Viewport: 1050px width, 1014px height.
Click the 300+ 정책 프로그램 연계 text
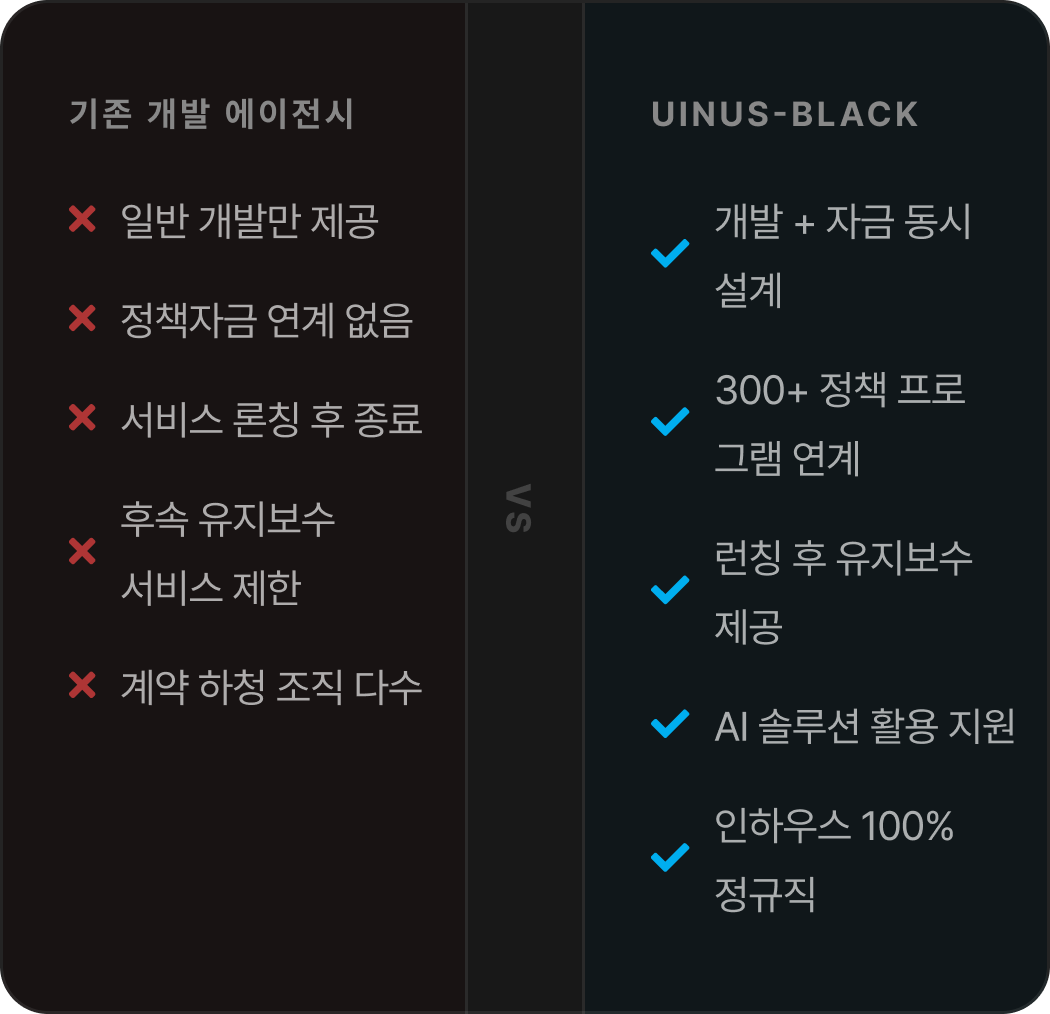[x=840, y=423]
